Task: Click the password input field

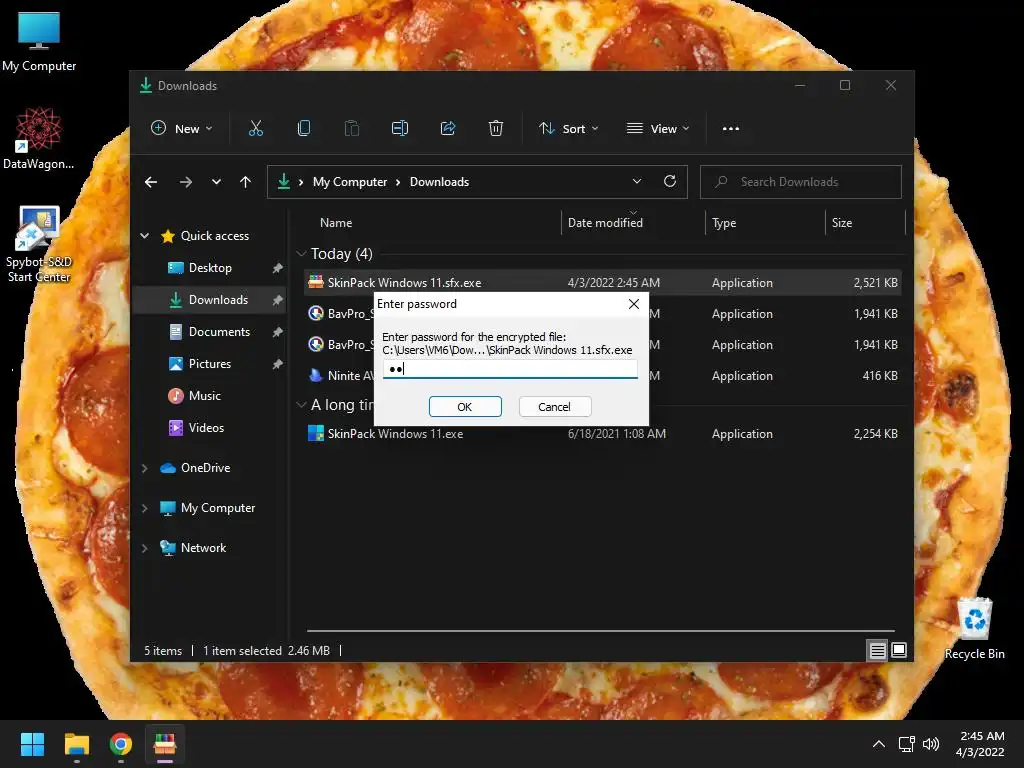Action: tap(509, 369)
